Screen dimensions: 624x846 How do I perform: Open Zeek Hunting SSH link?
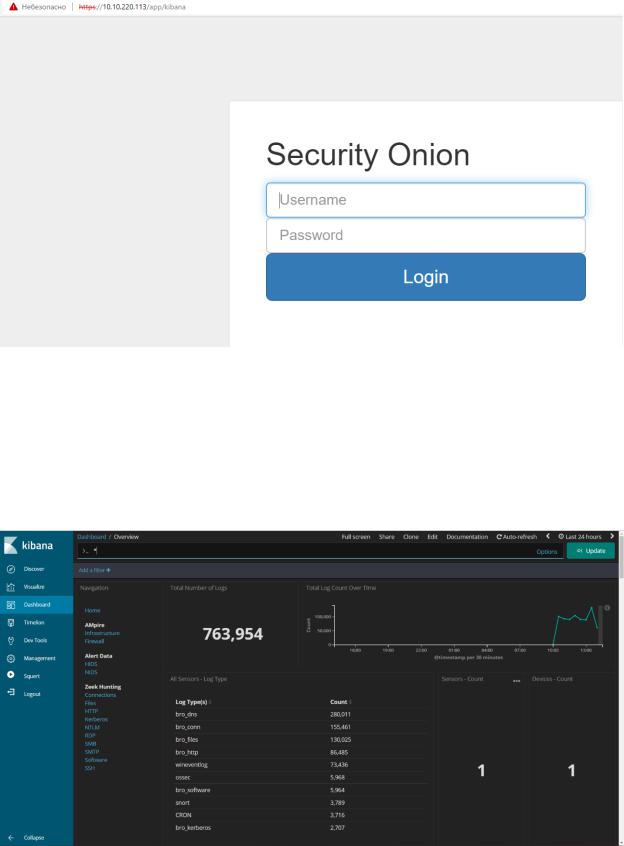point(90,768)
